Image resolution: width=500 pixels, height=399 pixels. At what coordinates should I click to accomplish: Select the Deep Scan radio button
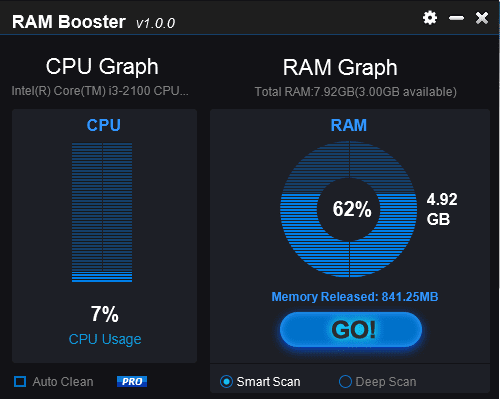point(345,382)
